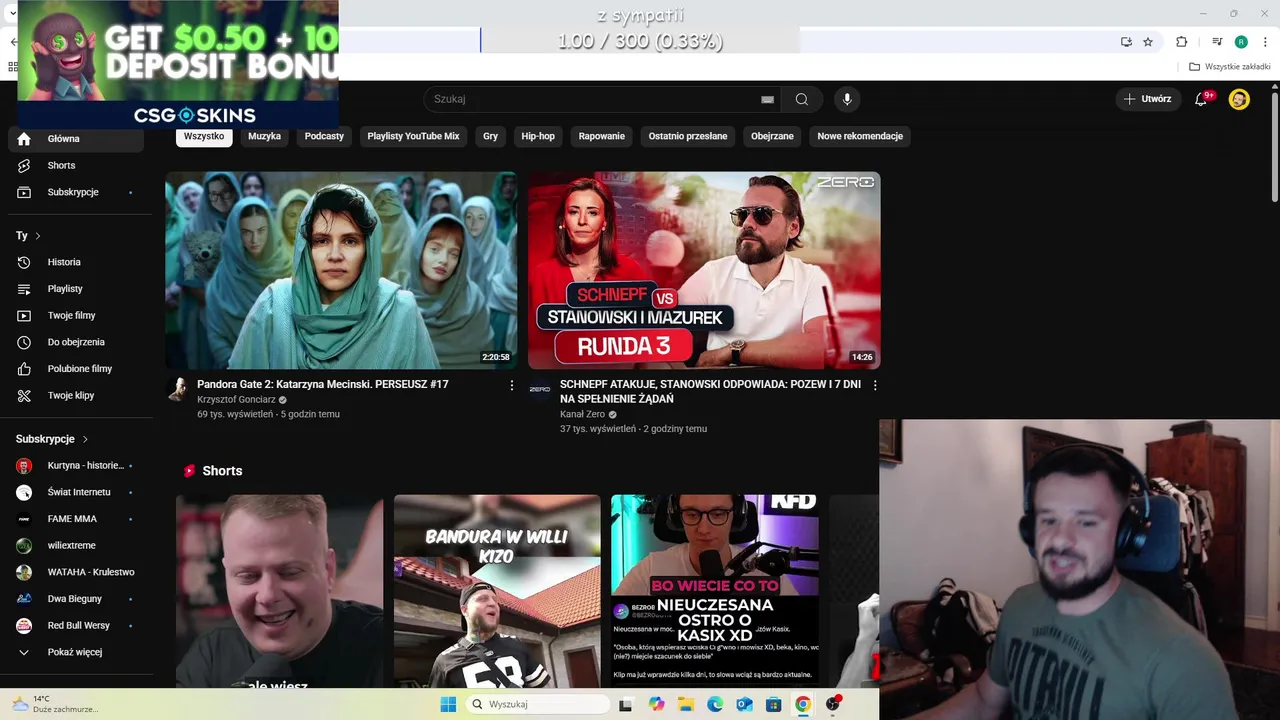Open Pandora Gate 2 video title link

pyautogui.click(x=323, y=384)
